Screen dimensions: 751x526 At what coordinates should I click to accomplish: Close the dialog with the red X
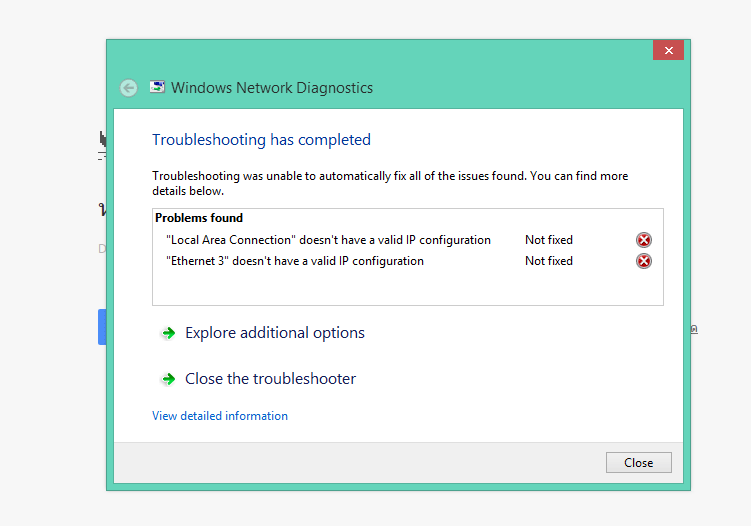668,50
